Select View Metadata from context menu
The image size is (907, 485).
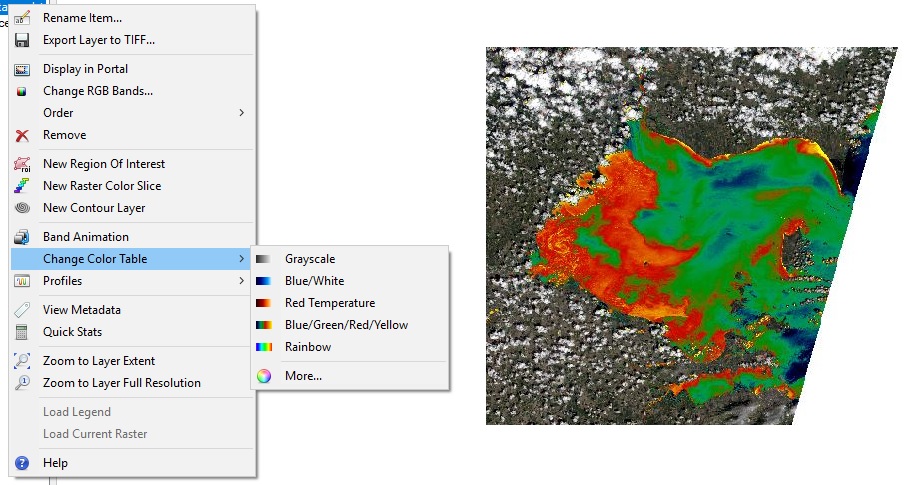(82, 310)
